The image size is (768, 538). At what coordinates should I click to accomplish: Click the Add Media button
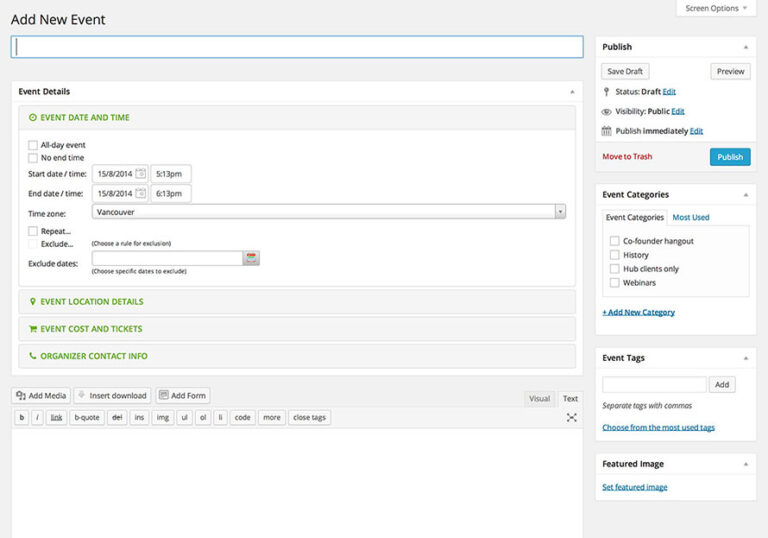point(41,396)
